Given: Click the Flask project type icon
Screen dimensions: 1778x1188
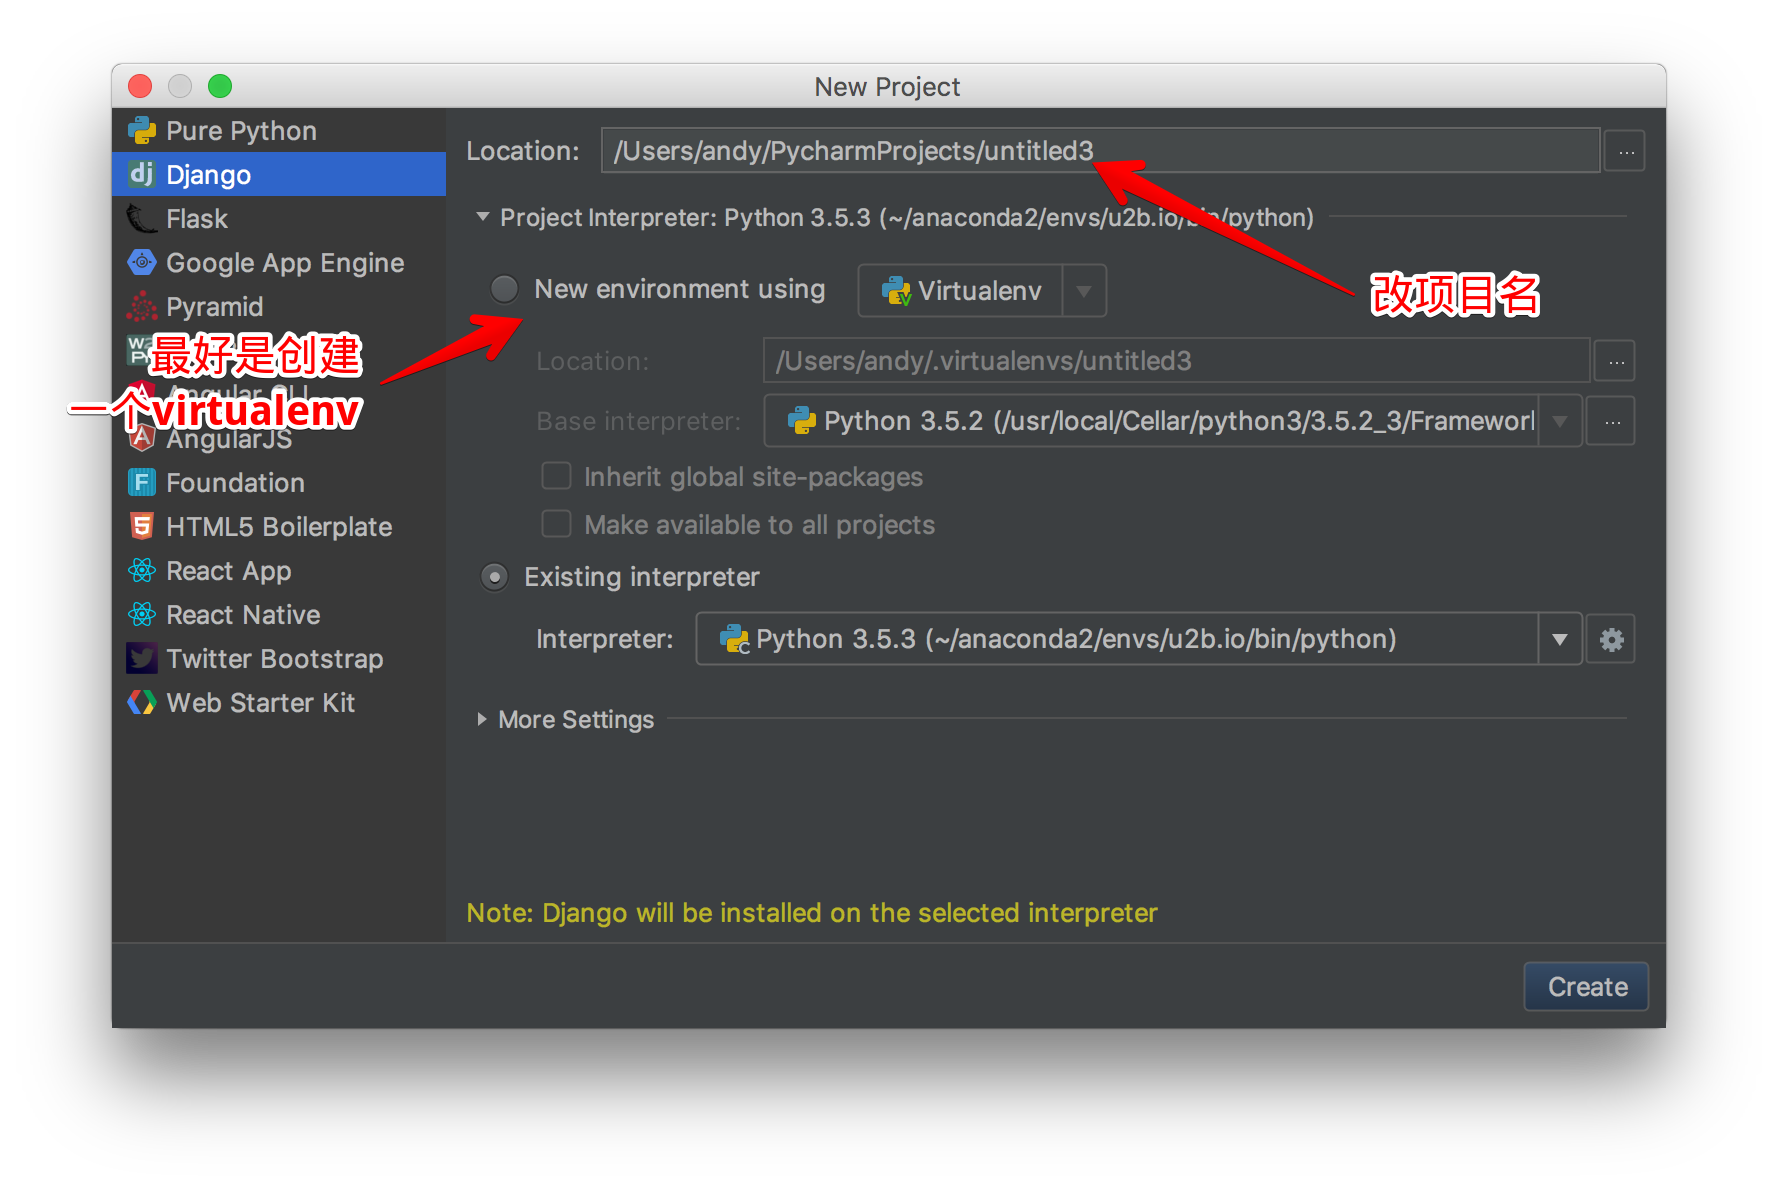Looking at the screenshot, I should 142,219.
